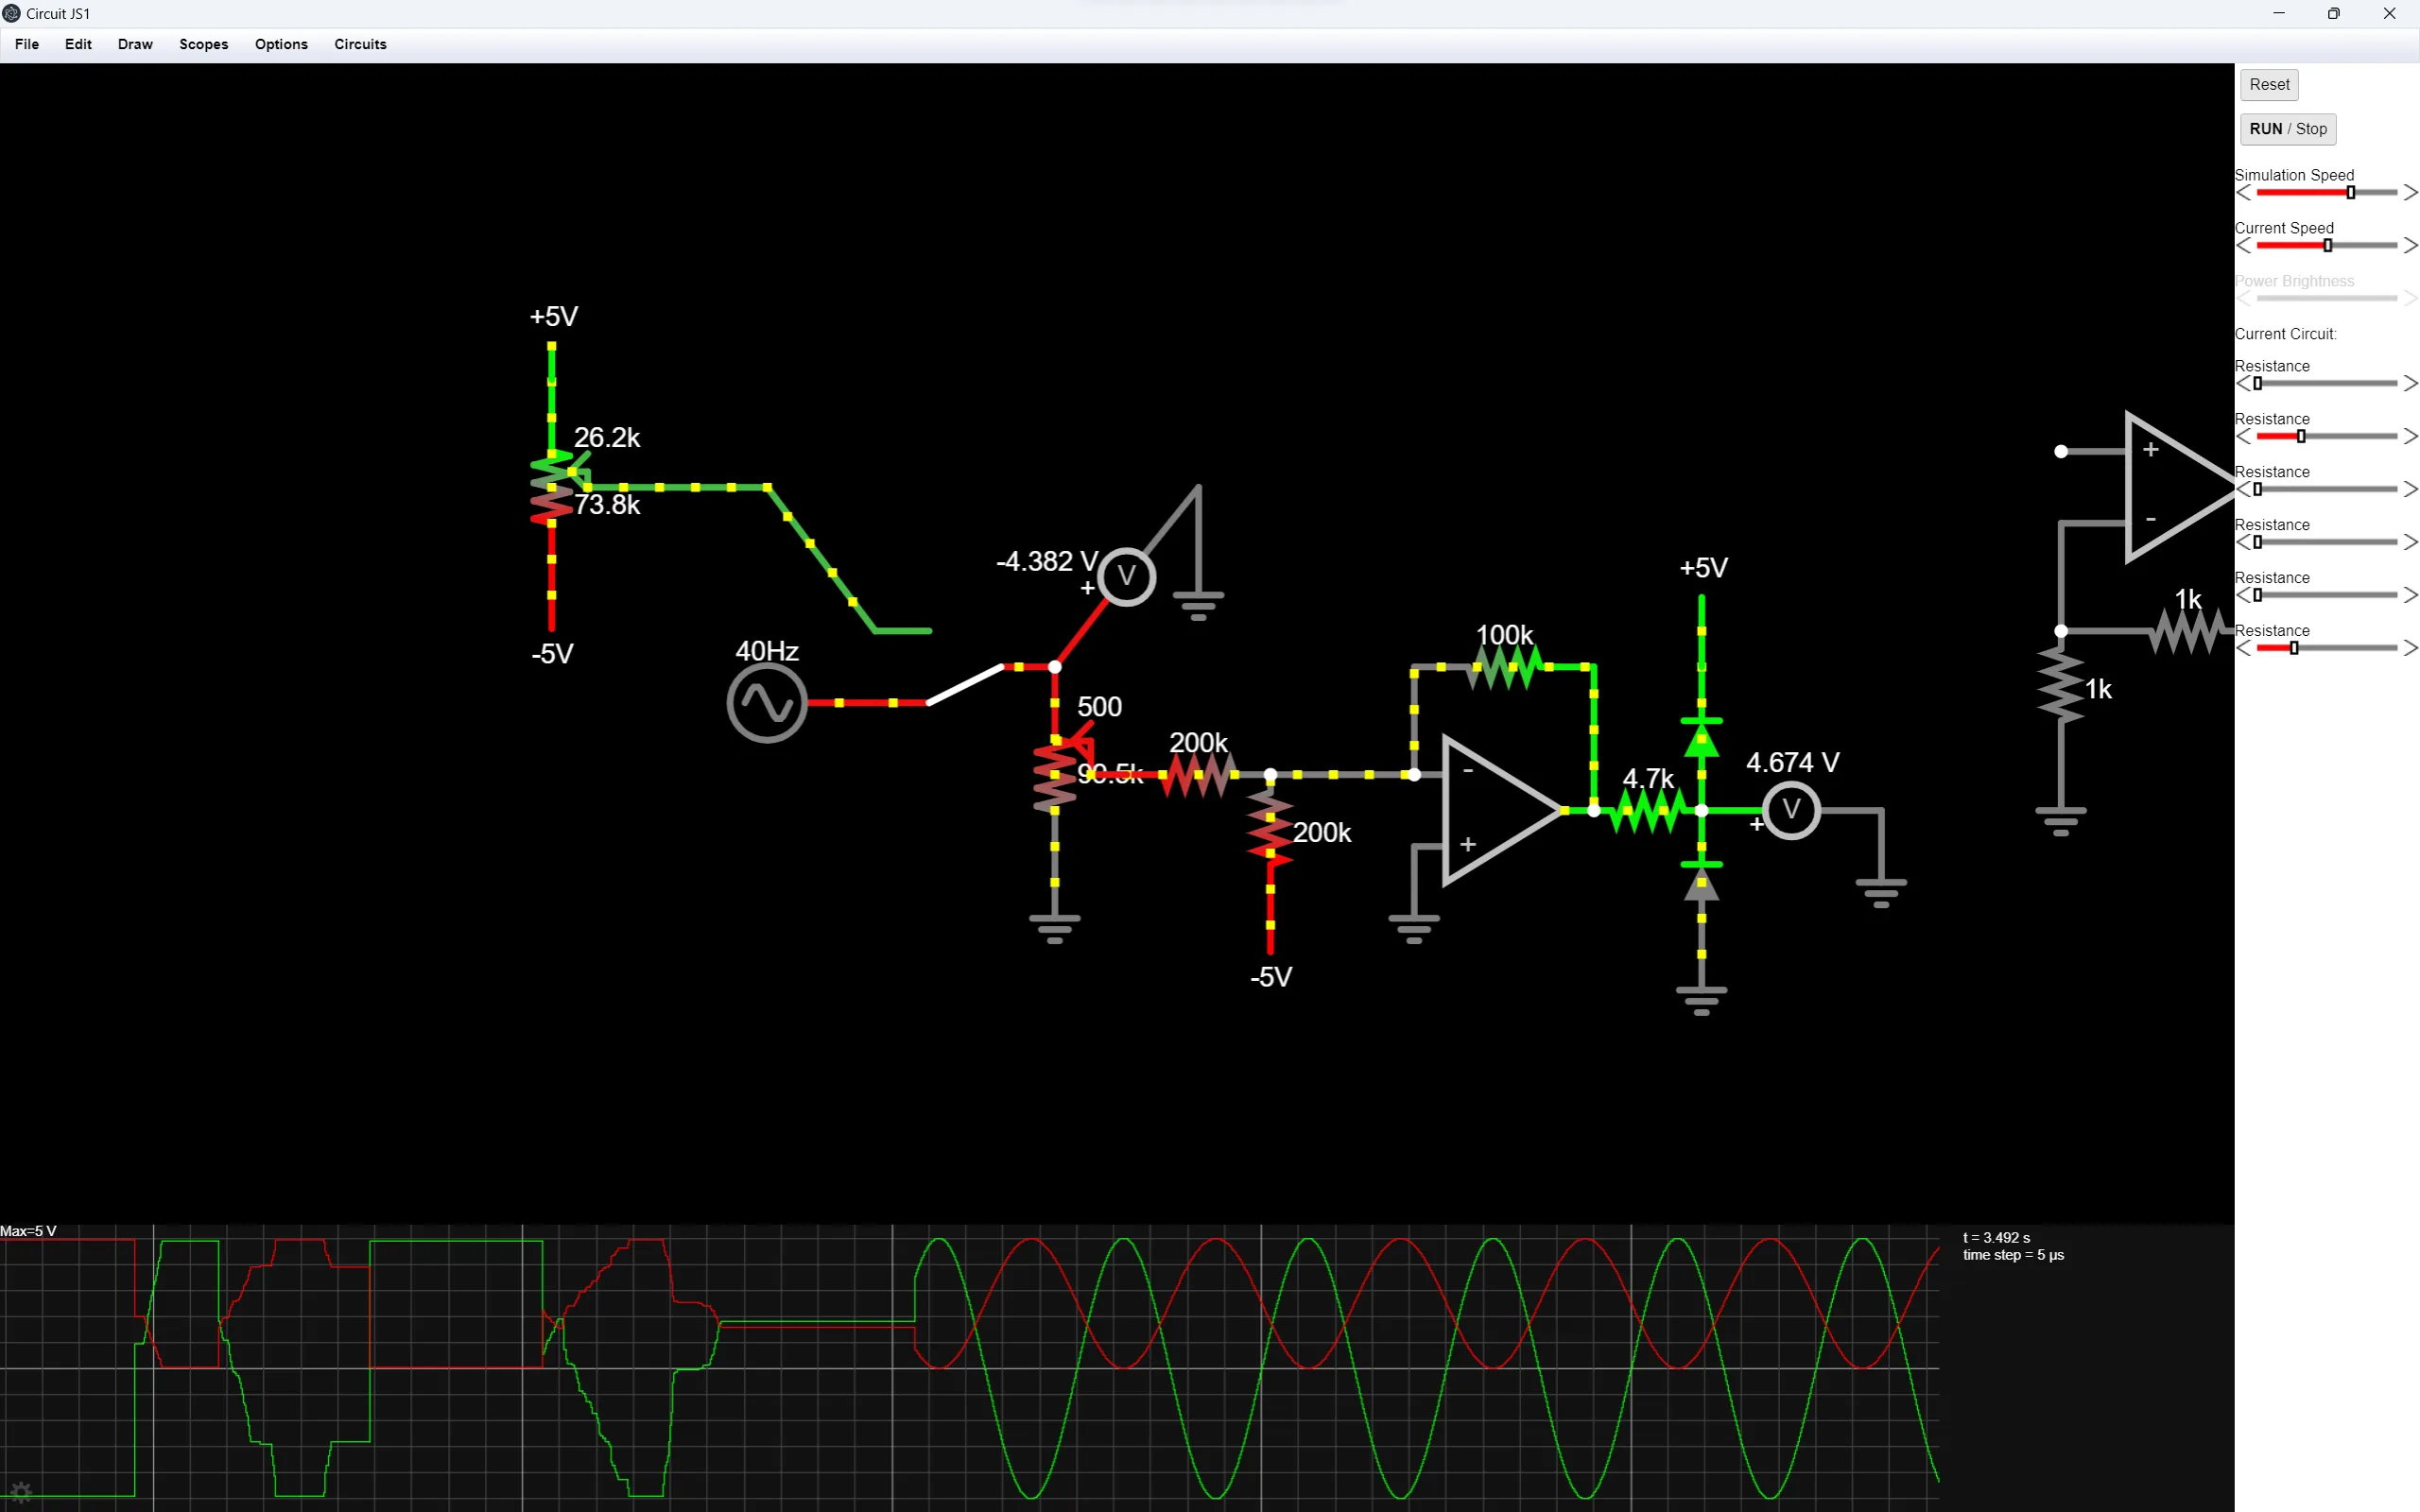Open the Draw menu

135,44
